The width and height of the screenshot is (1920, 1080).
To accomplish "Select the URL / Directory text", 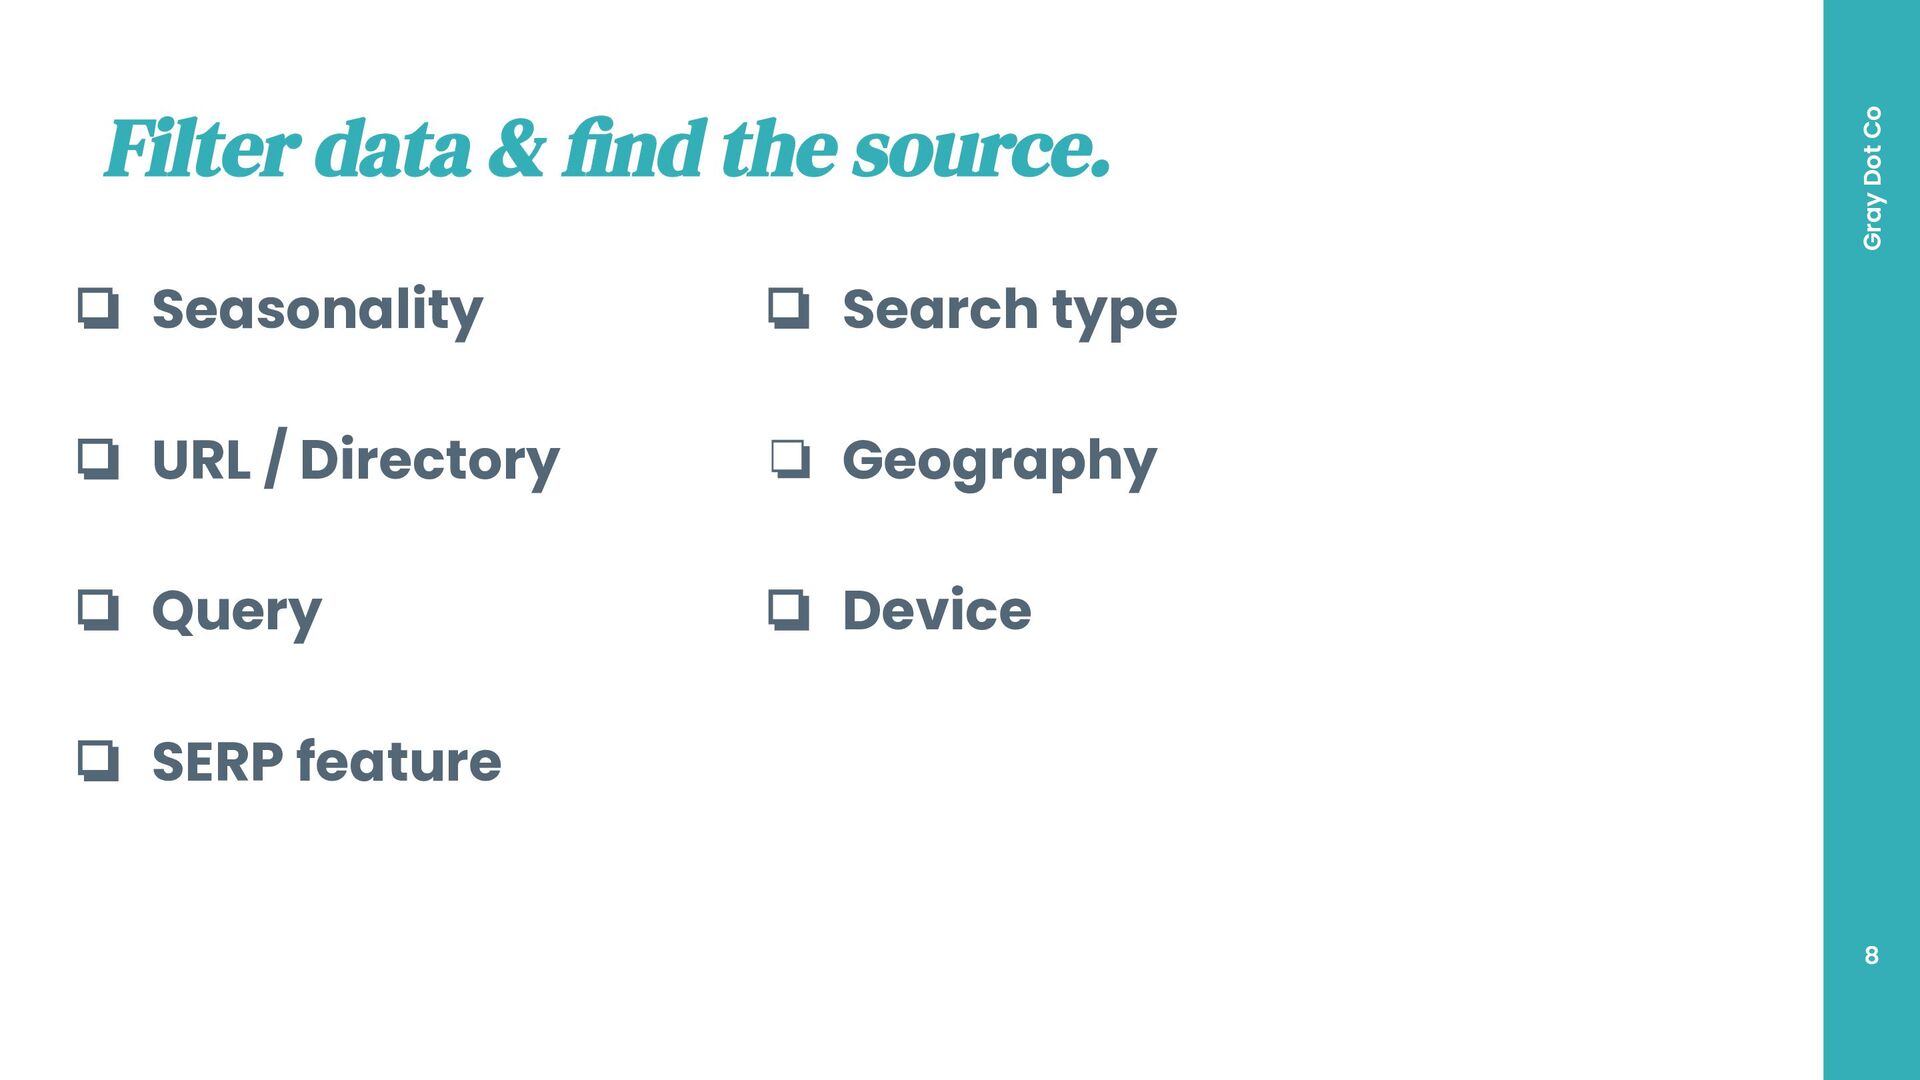I will pyautogui.click(x=355, y=461).
